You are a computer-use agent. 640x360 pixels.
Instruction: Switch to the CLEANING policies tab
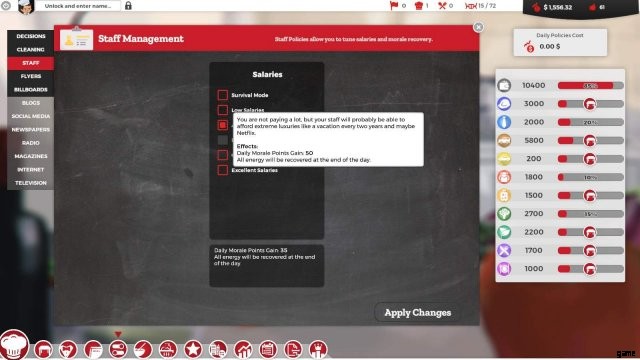pyautogui.click(x=31, y=49)
